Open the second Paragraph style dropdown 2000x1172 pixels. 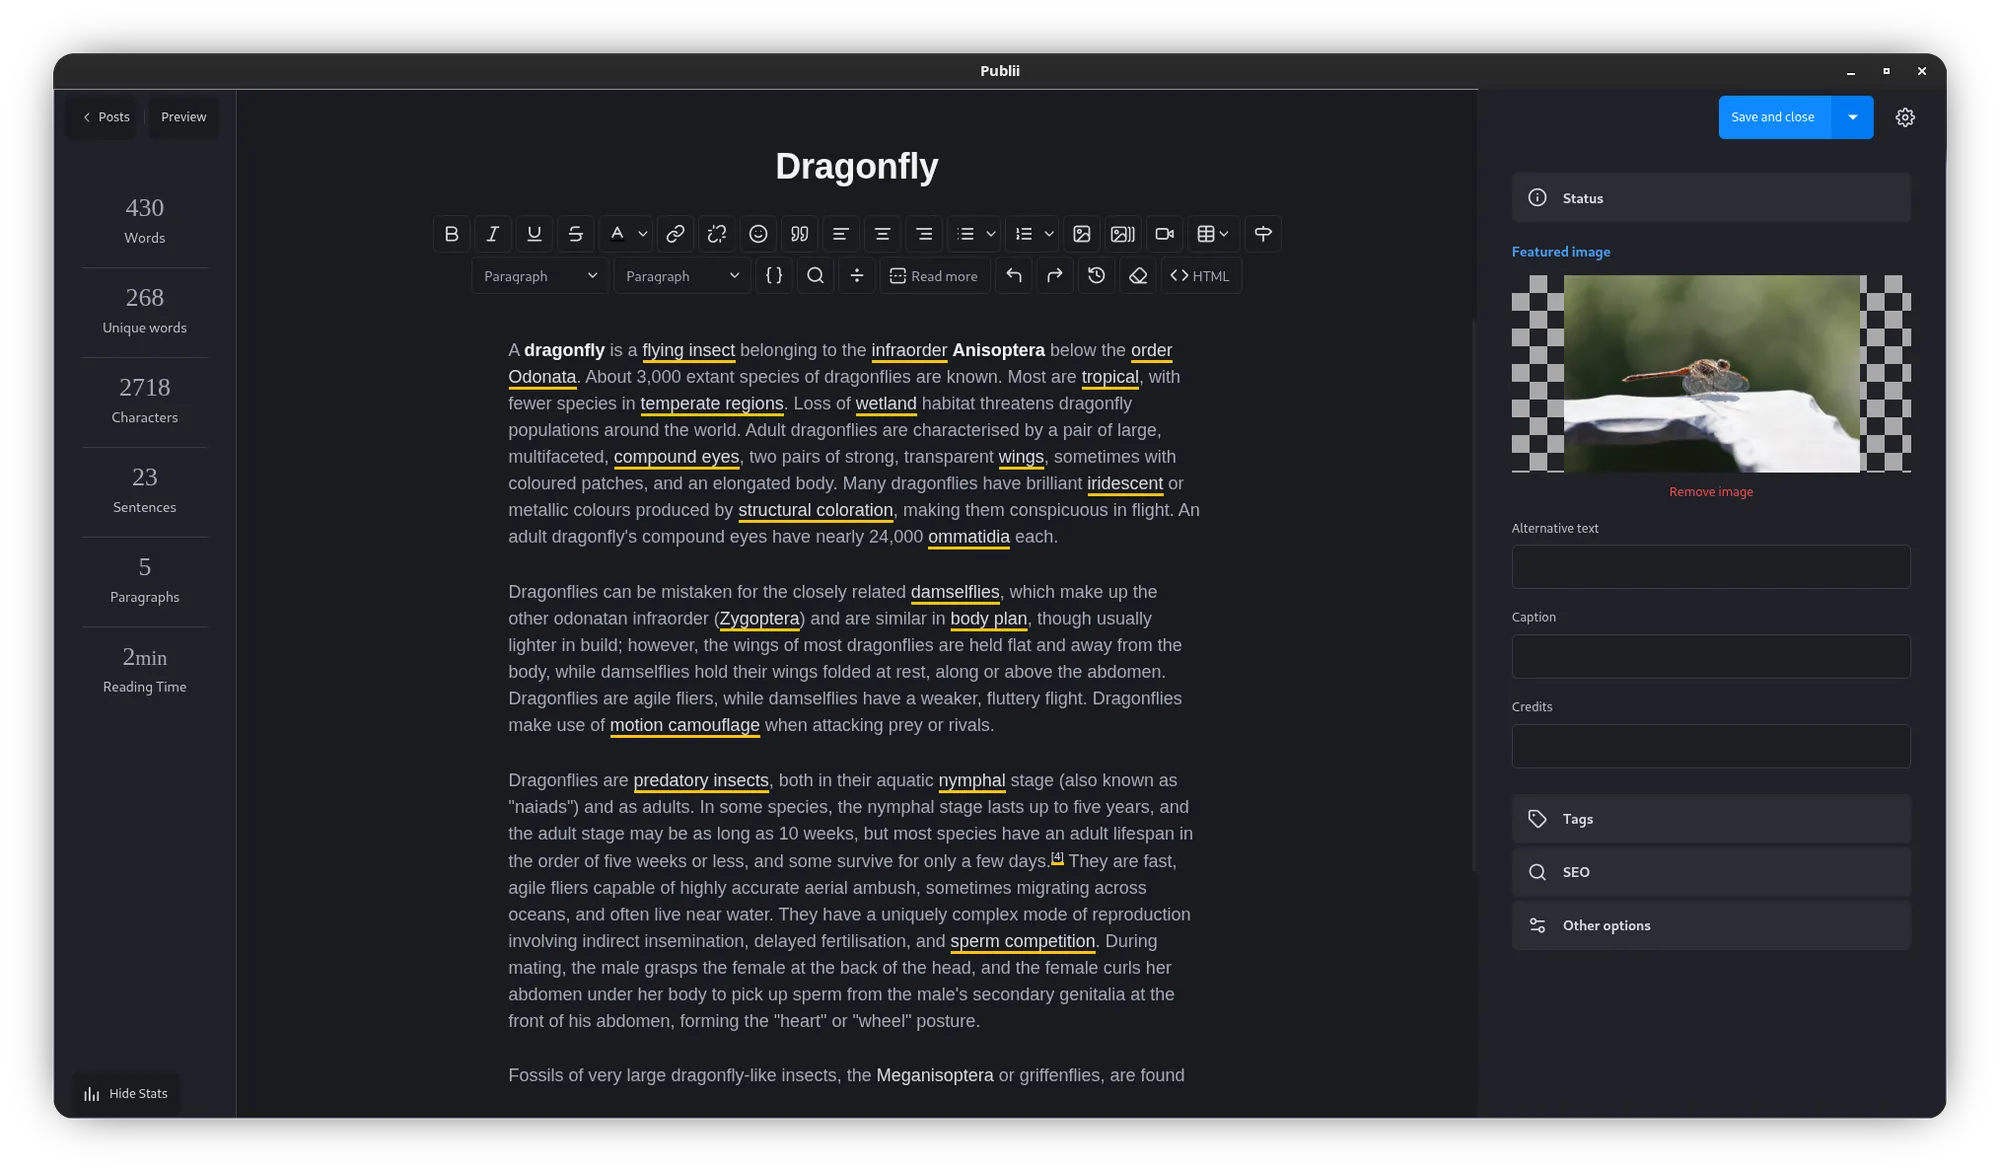(682, 276)
